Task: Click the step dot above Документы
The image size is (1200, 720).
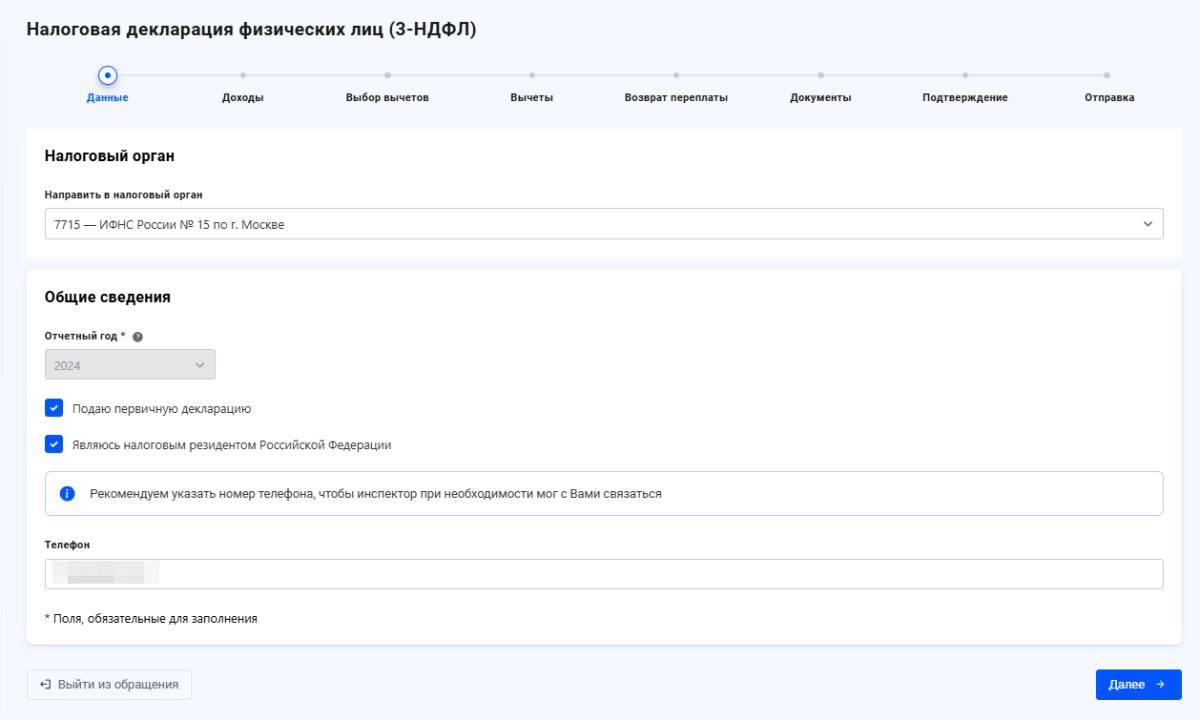Action: point(820,75)
